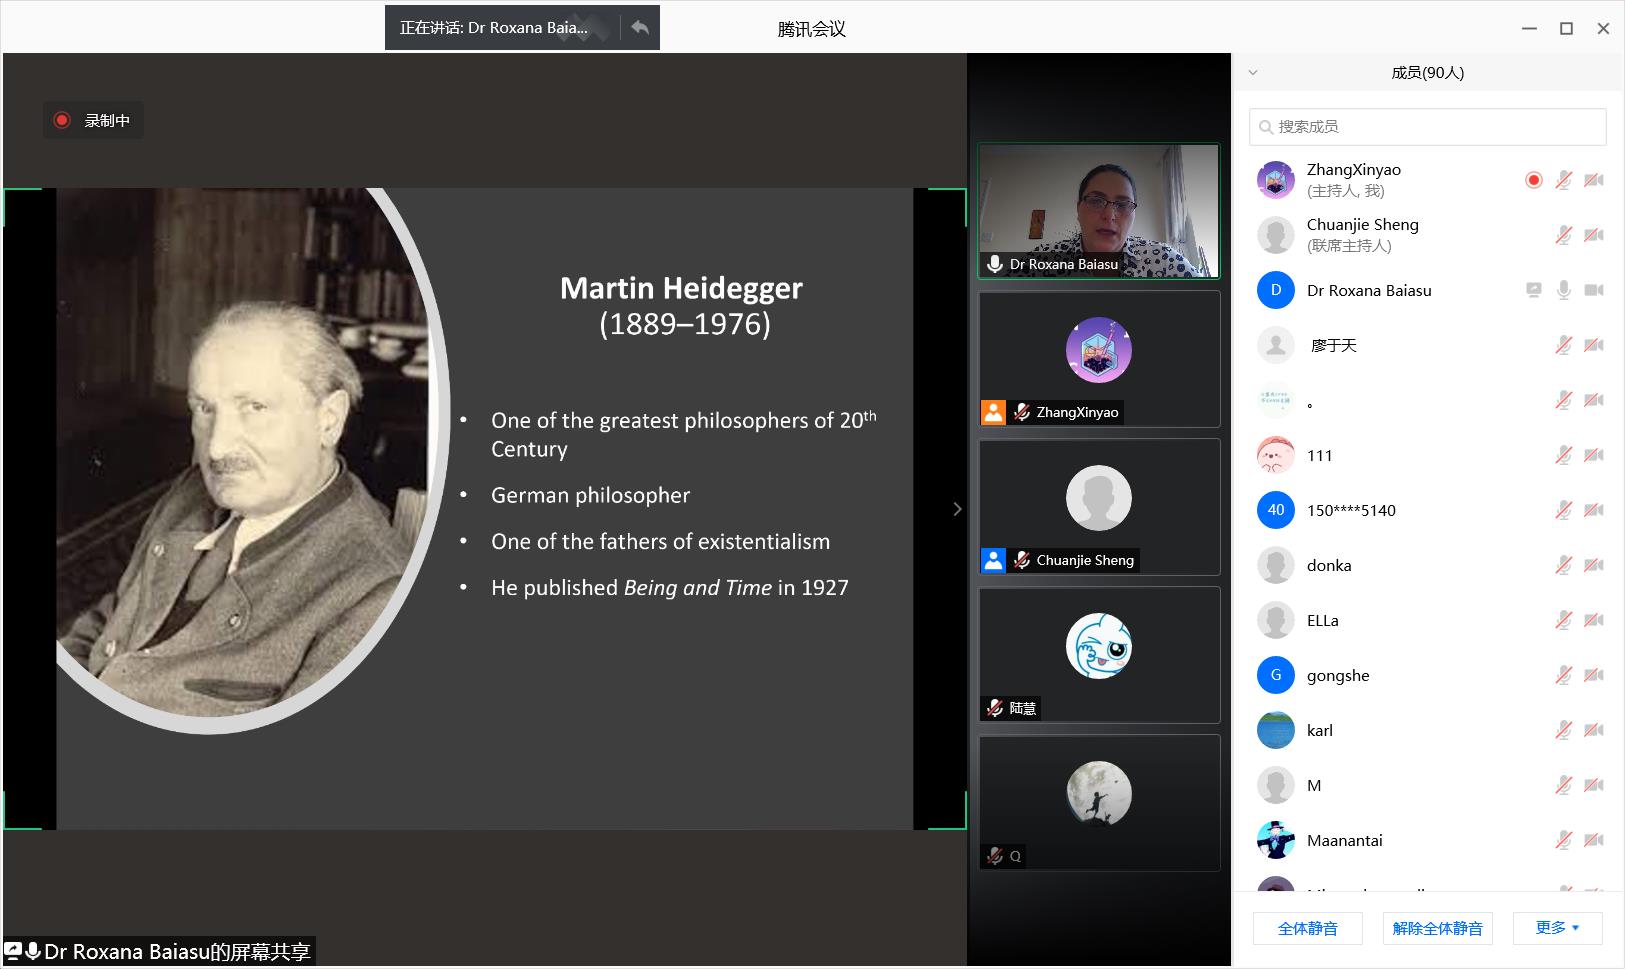The image size is (1625, 969).
Task: Select Maanantai in the member list
Action: point(1344,840)
